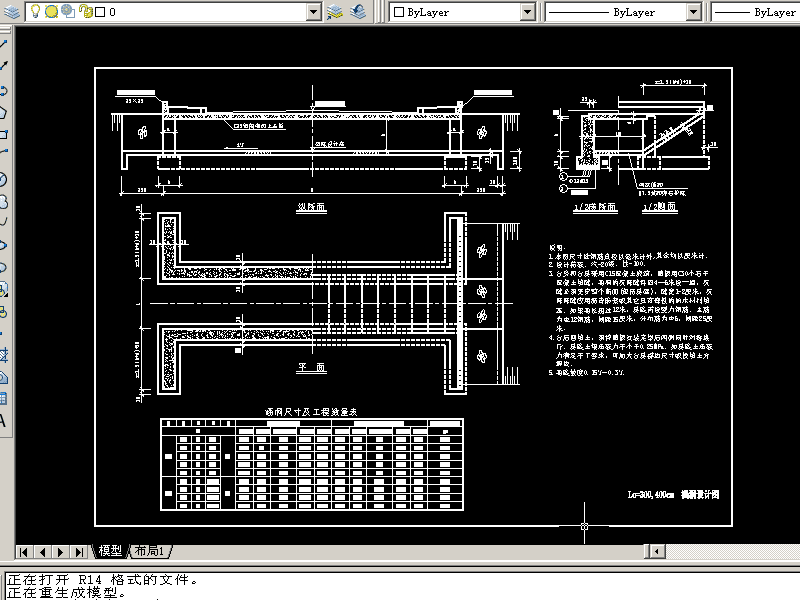This screenshot has width=800, height=600.
Task: Switch to the 模型 tab
Action: pyautogui.click(x=110, y=551)
